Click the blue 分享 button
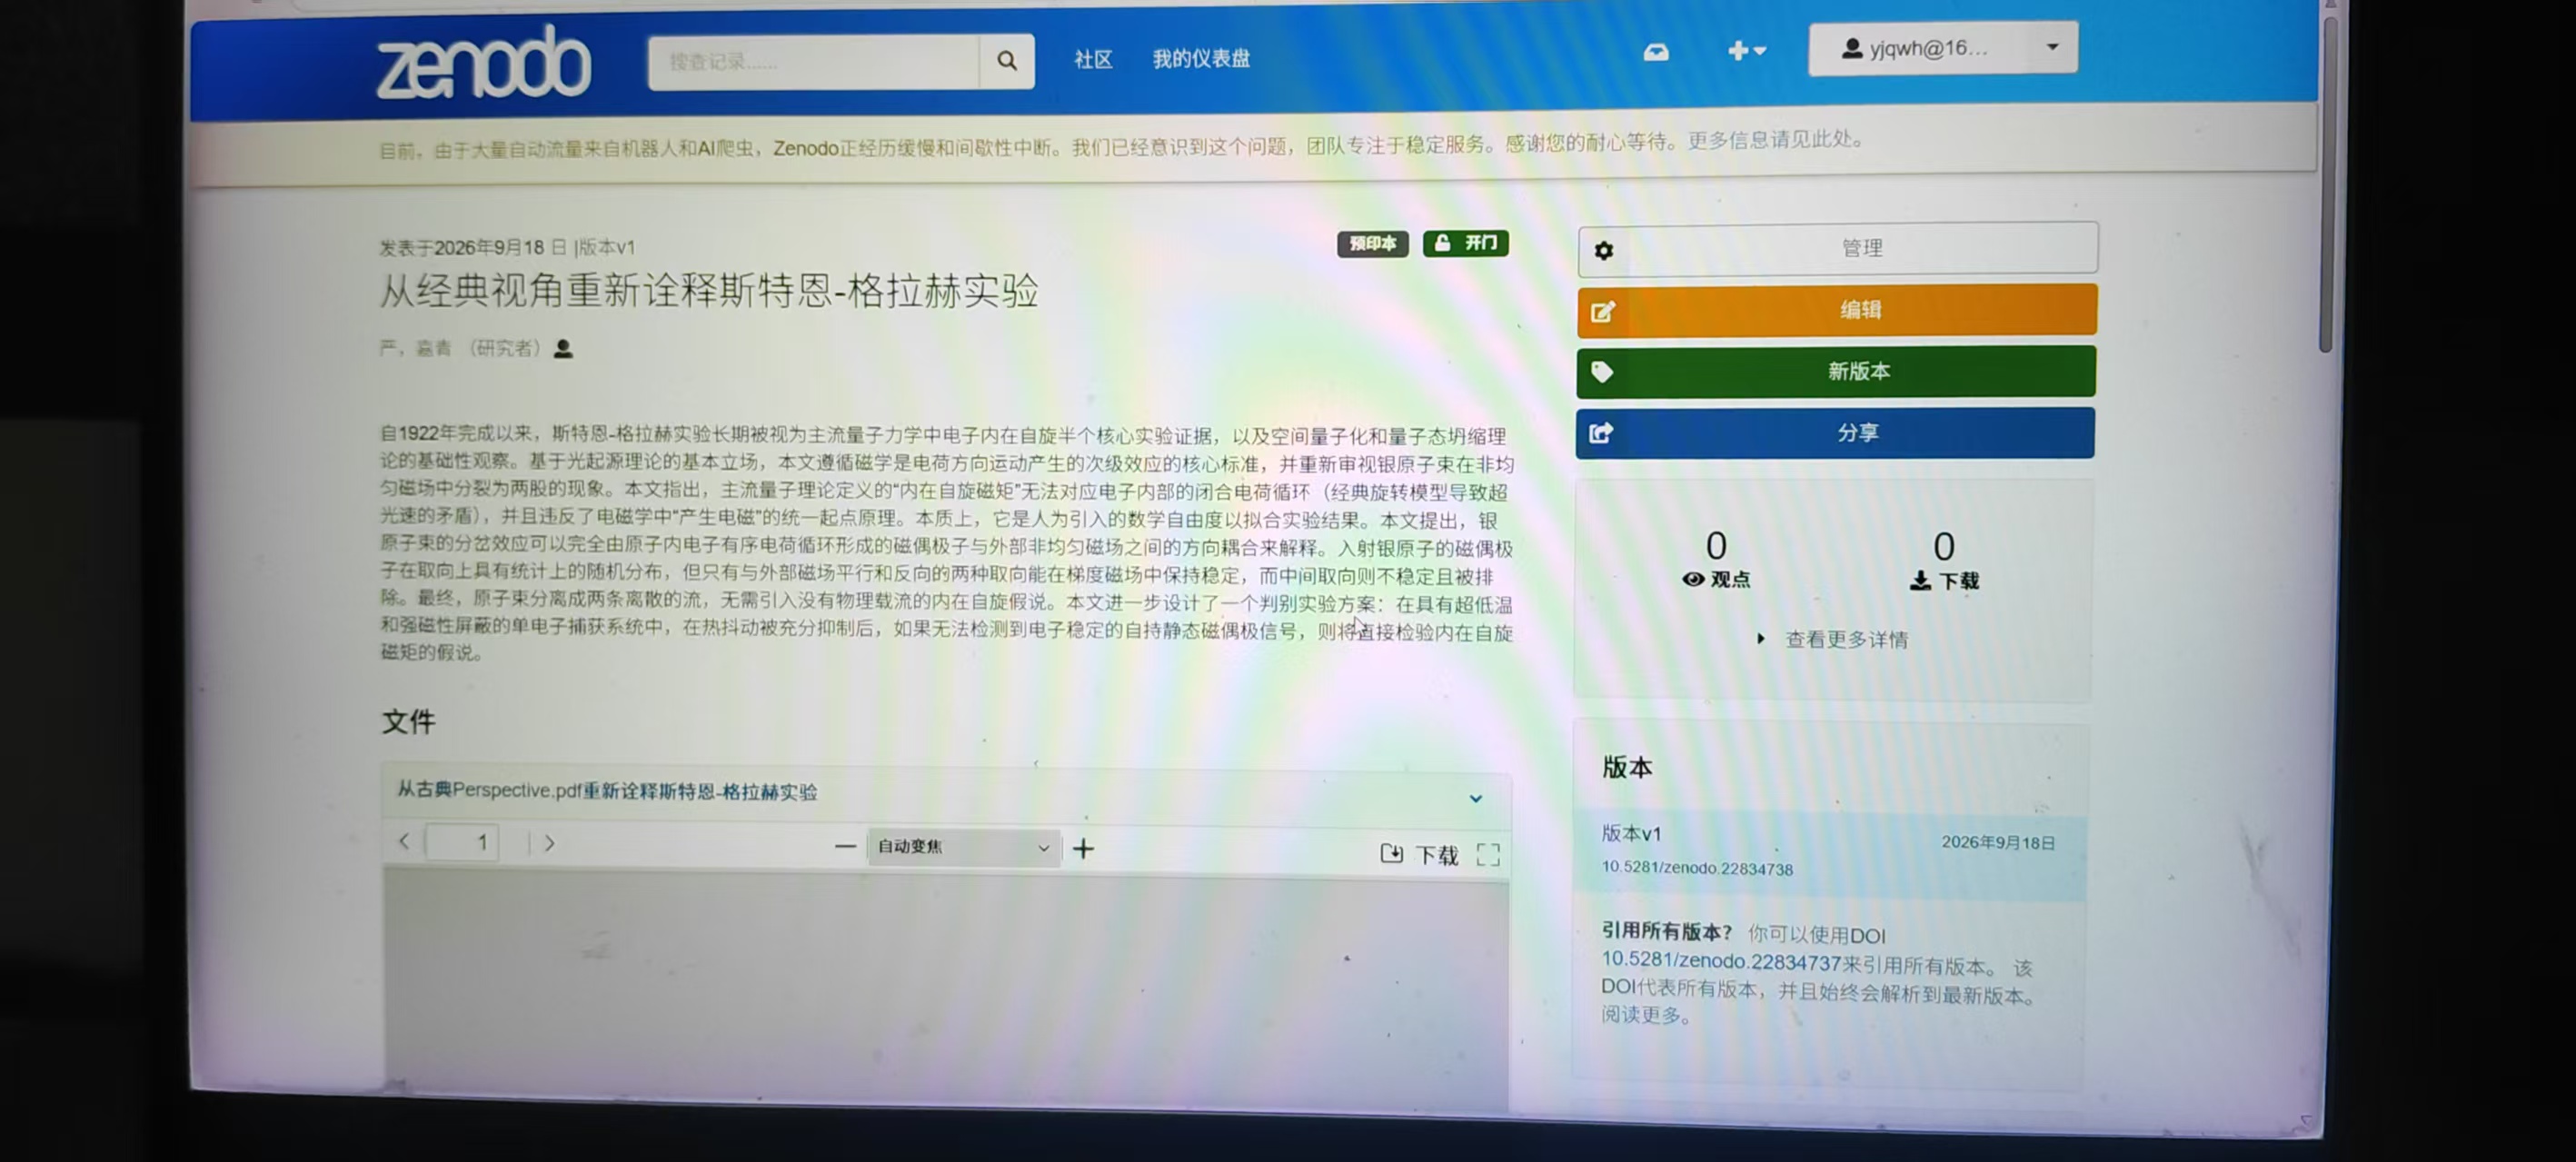The height and width of the screenshot is (1162, 2576). click(1835, 432)
